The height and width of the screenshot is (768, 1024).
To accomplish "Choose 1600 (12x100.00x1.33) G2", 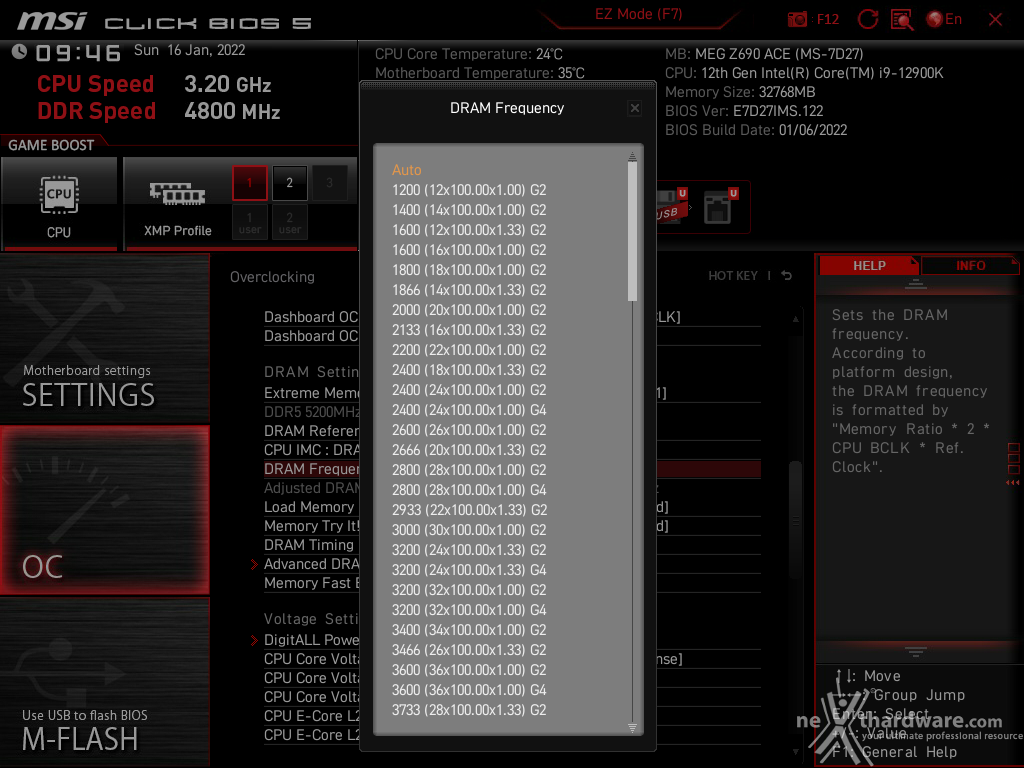I will coord(469,230).
